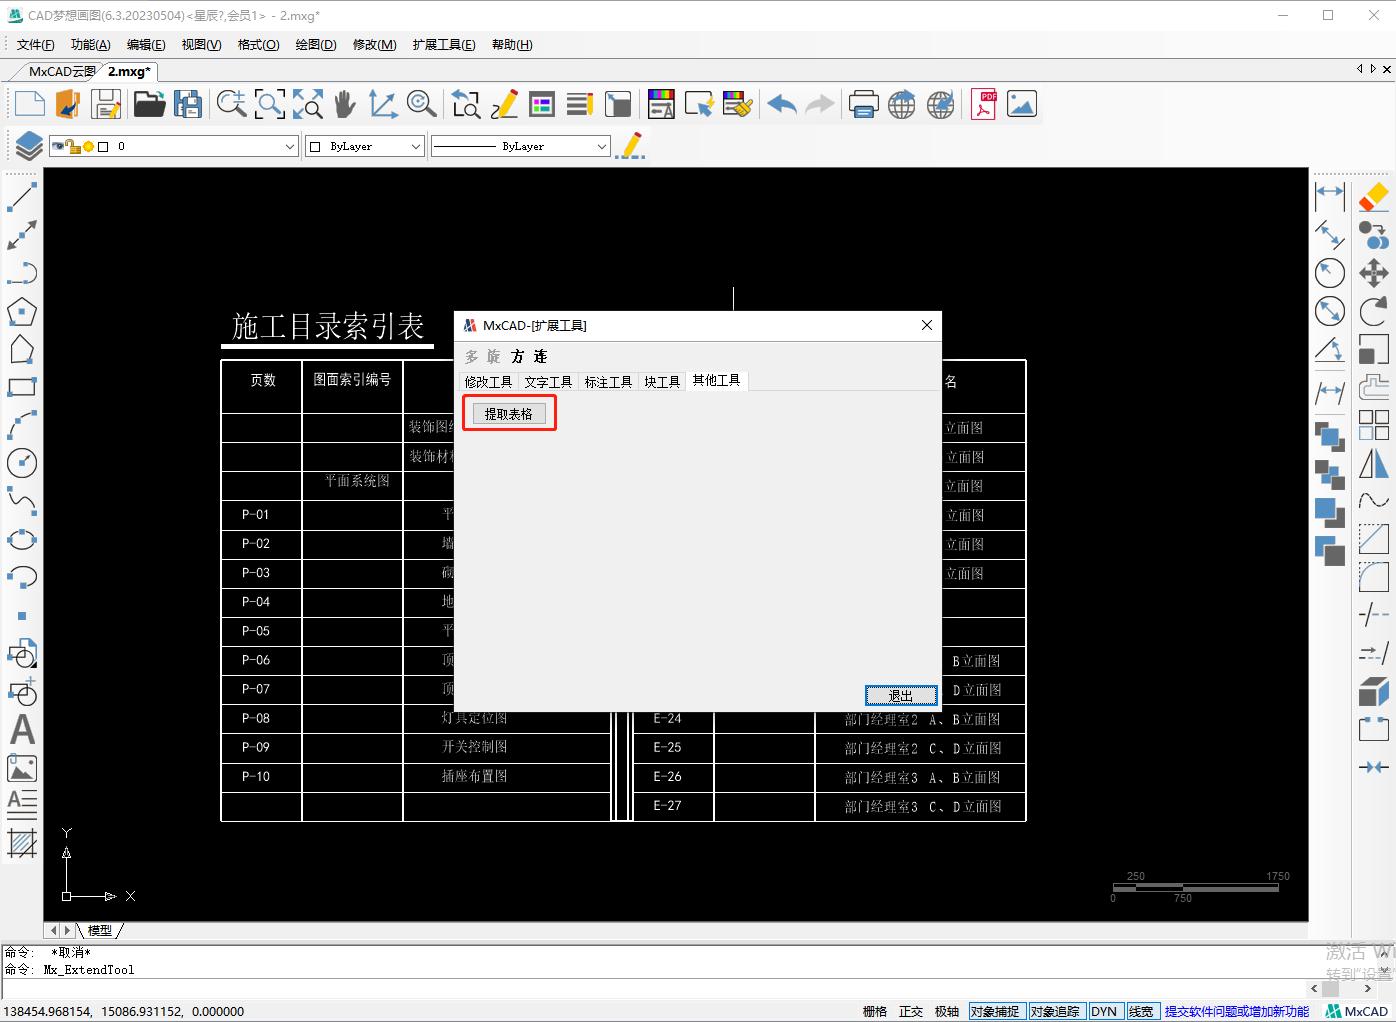1396x1022 pixels.
Task: Disable 对象捕捉 object snap
Action: click(994, 1011)
